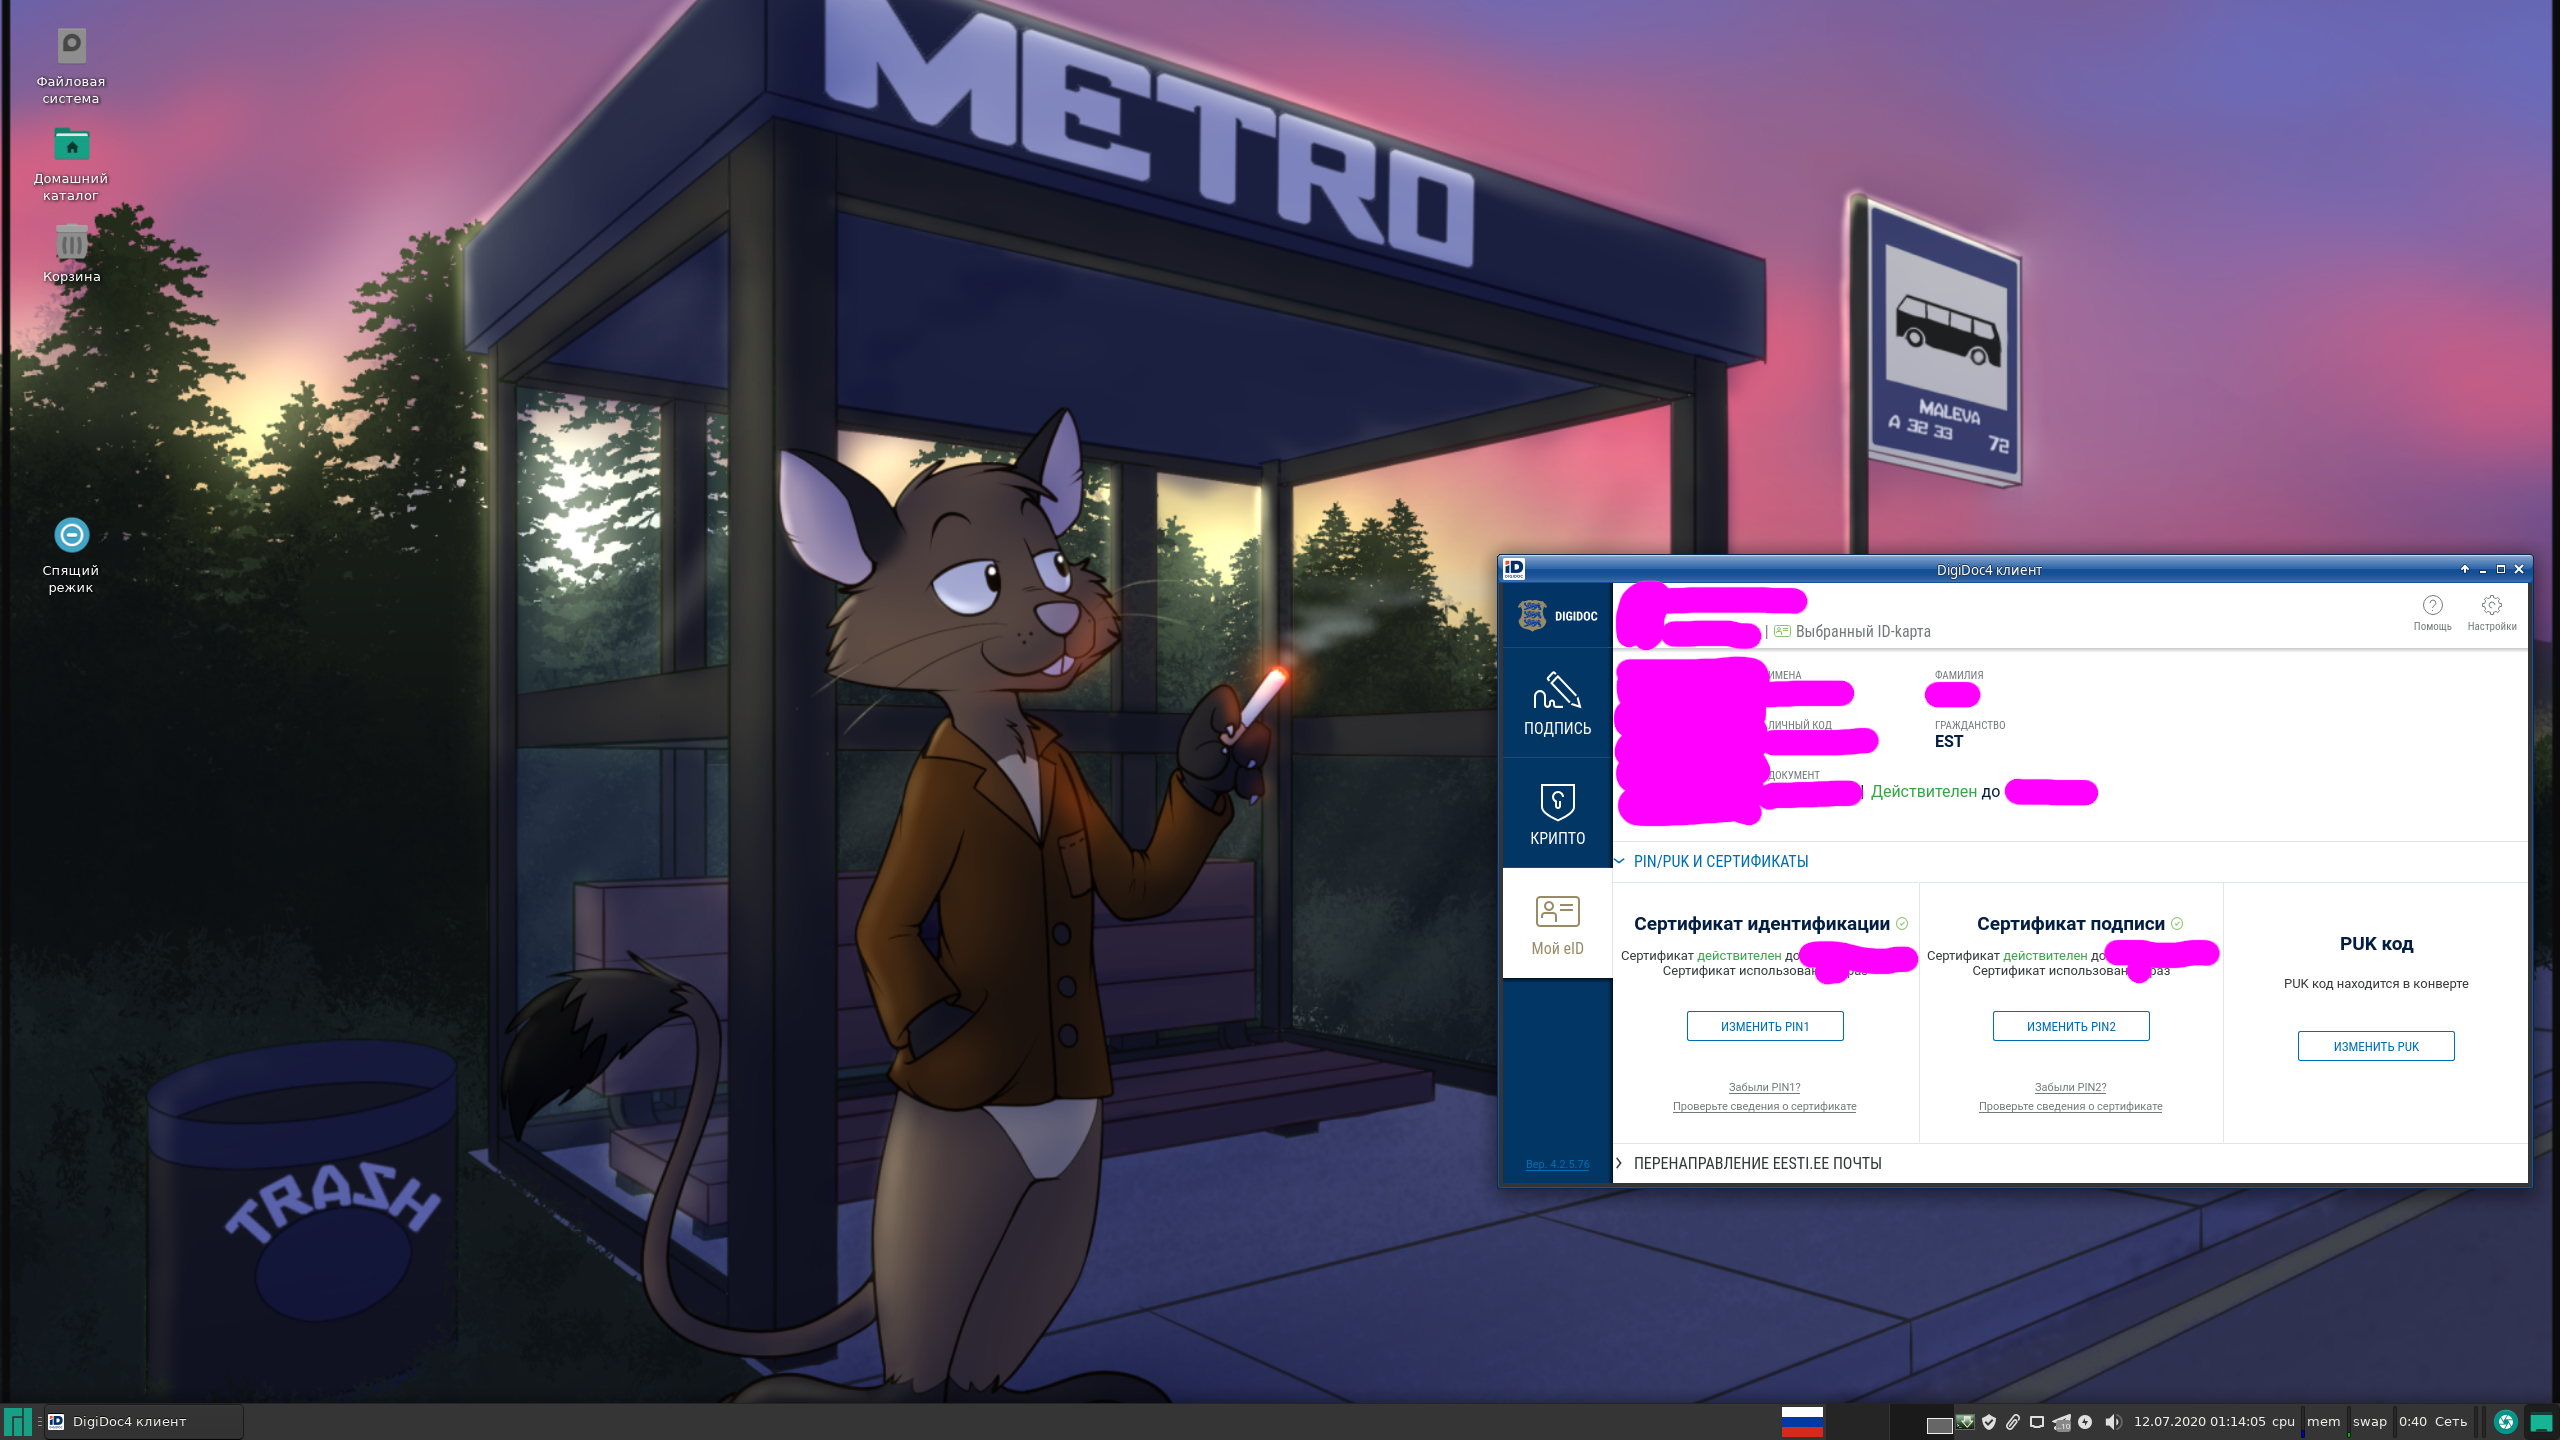The height and width of the screenshot is (1440, 2560).
Task: Check certificate details under Сертификат подписи
Action: point(2070,1106)
